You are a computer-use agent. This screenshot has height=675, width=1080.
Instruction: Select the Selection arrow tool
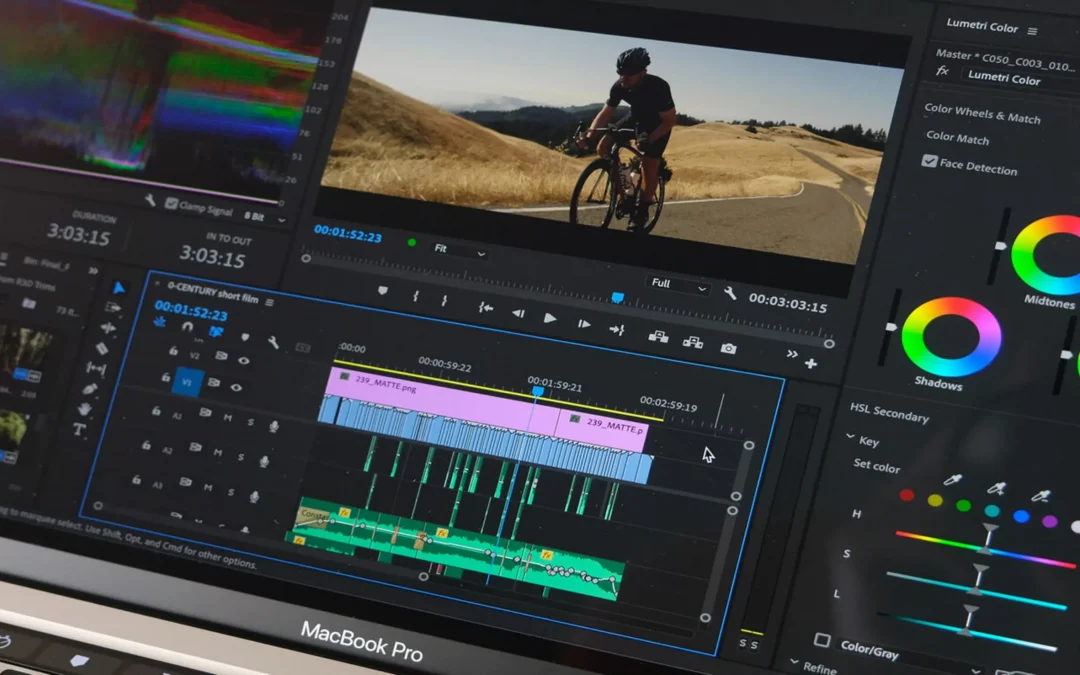click(x=118, y=287)
